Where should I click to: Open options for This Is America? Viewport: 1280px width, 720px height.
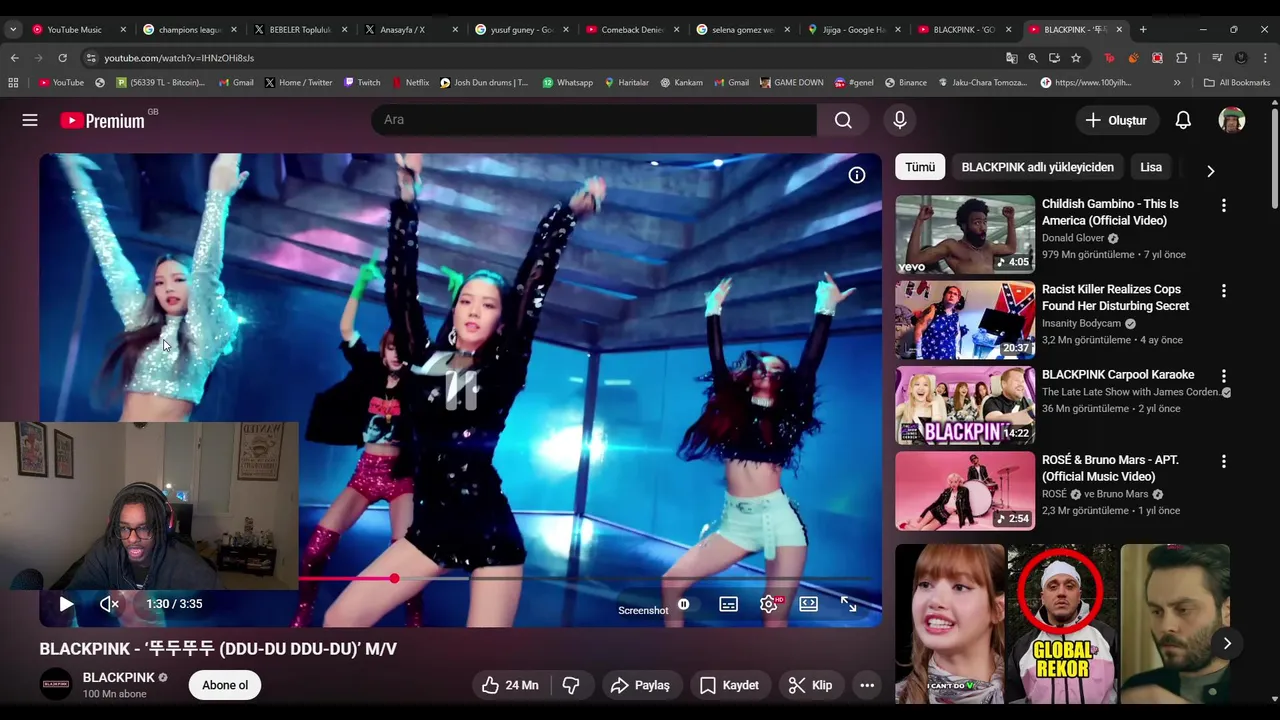1223,205
